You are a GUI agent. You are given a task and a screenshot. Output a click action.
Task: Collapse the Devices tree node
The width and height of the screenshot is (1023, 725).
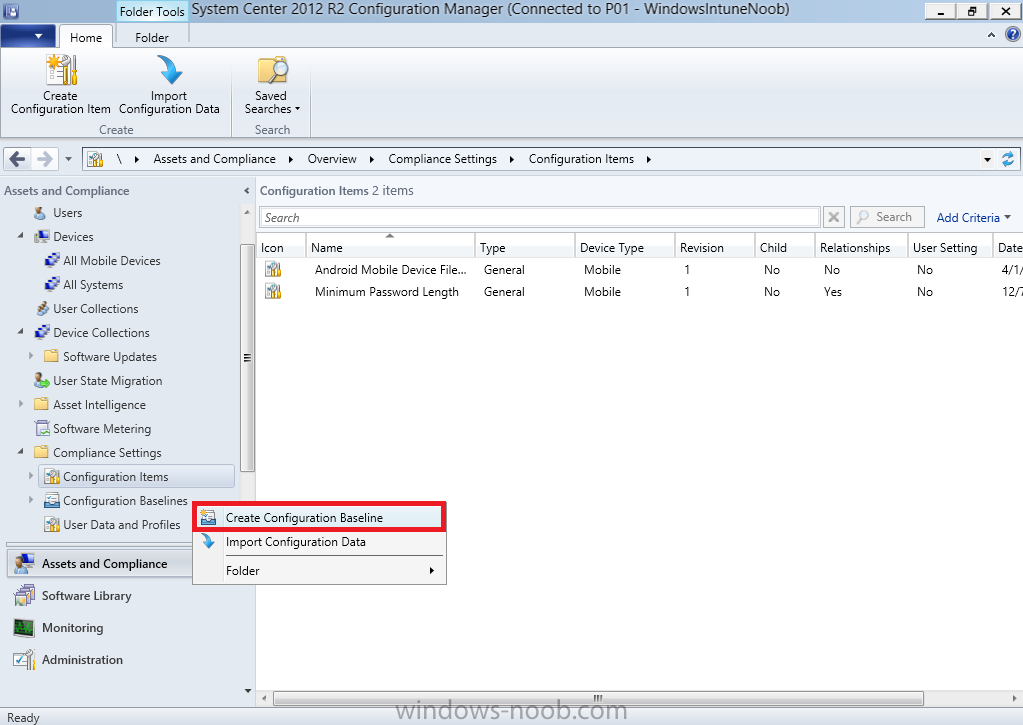(x=21, y=235)
